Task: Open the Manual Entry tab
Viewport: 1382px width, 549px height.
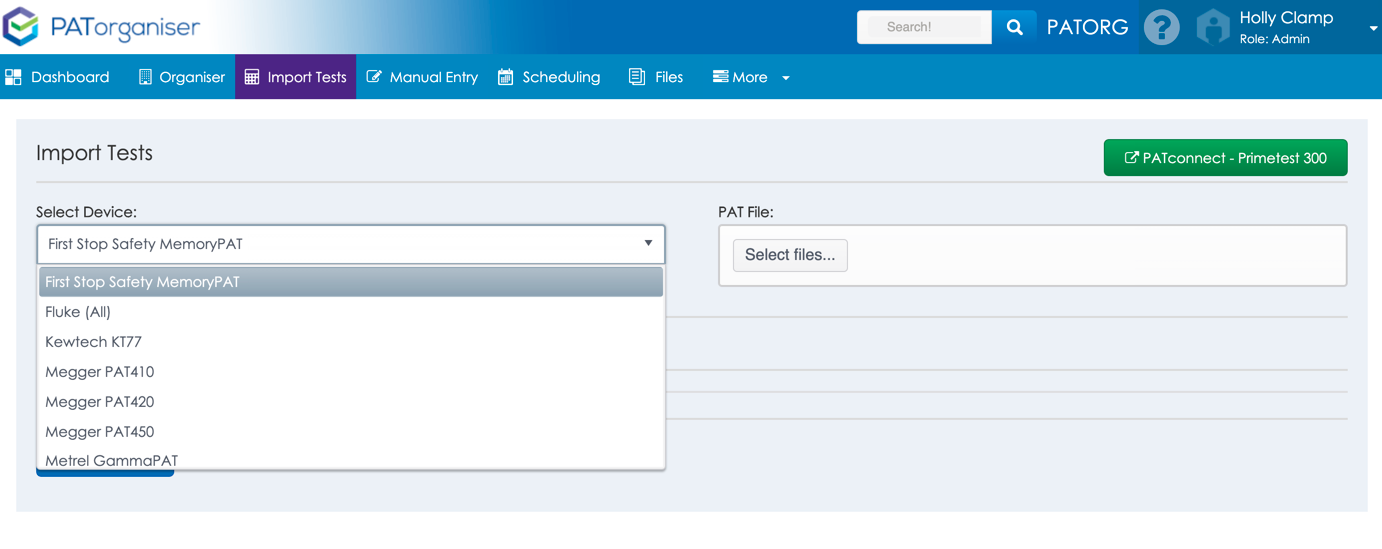Action: pos(422,77)
